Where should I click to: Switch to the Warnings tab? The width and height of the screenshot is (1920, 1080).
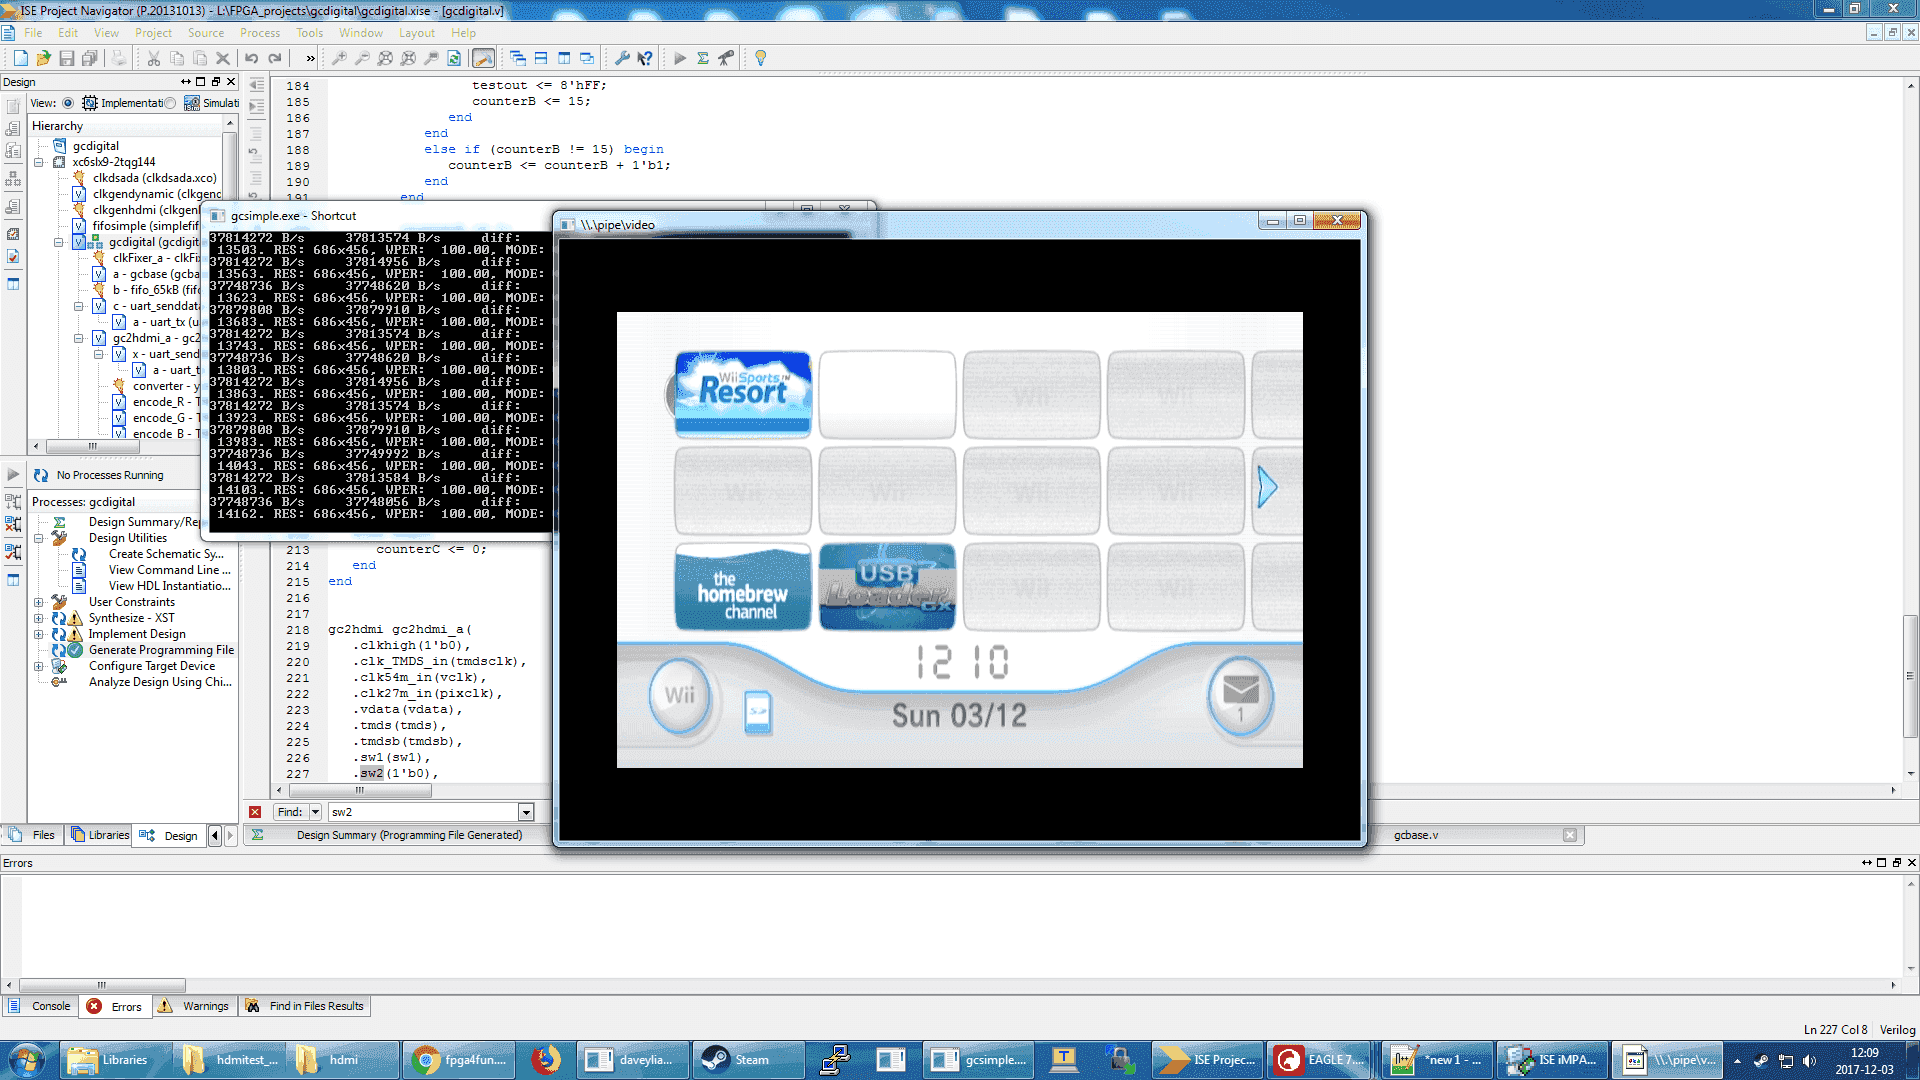pos(194,1006)
